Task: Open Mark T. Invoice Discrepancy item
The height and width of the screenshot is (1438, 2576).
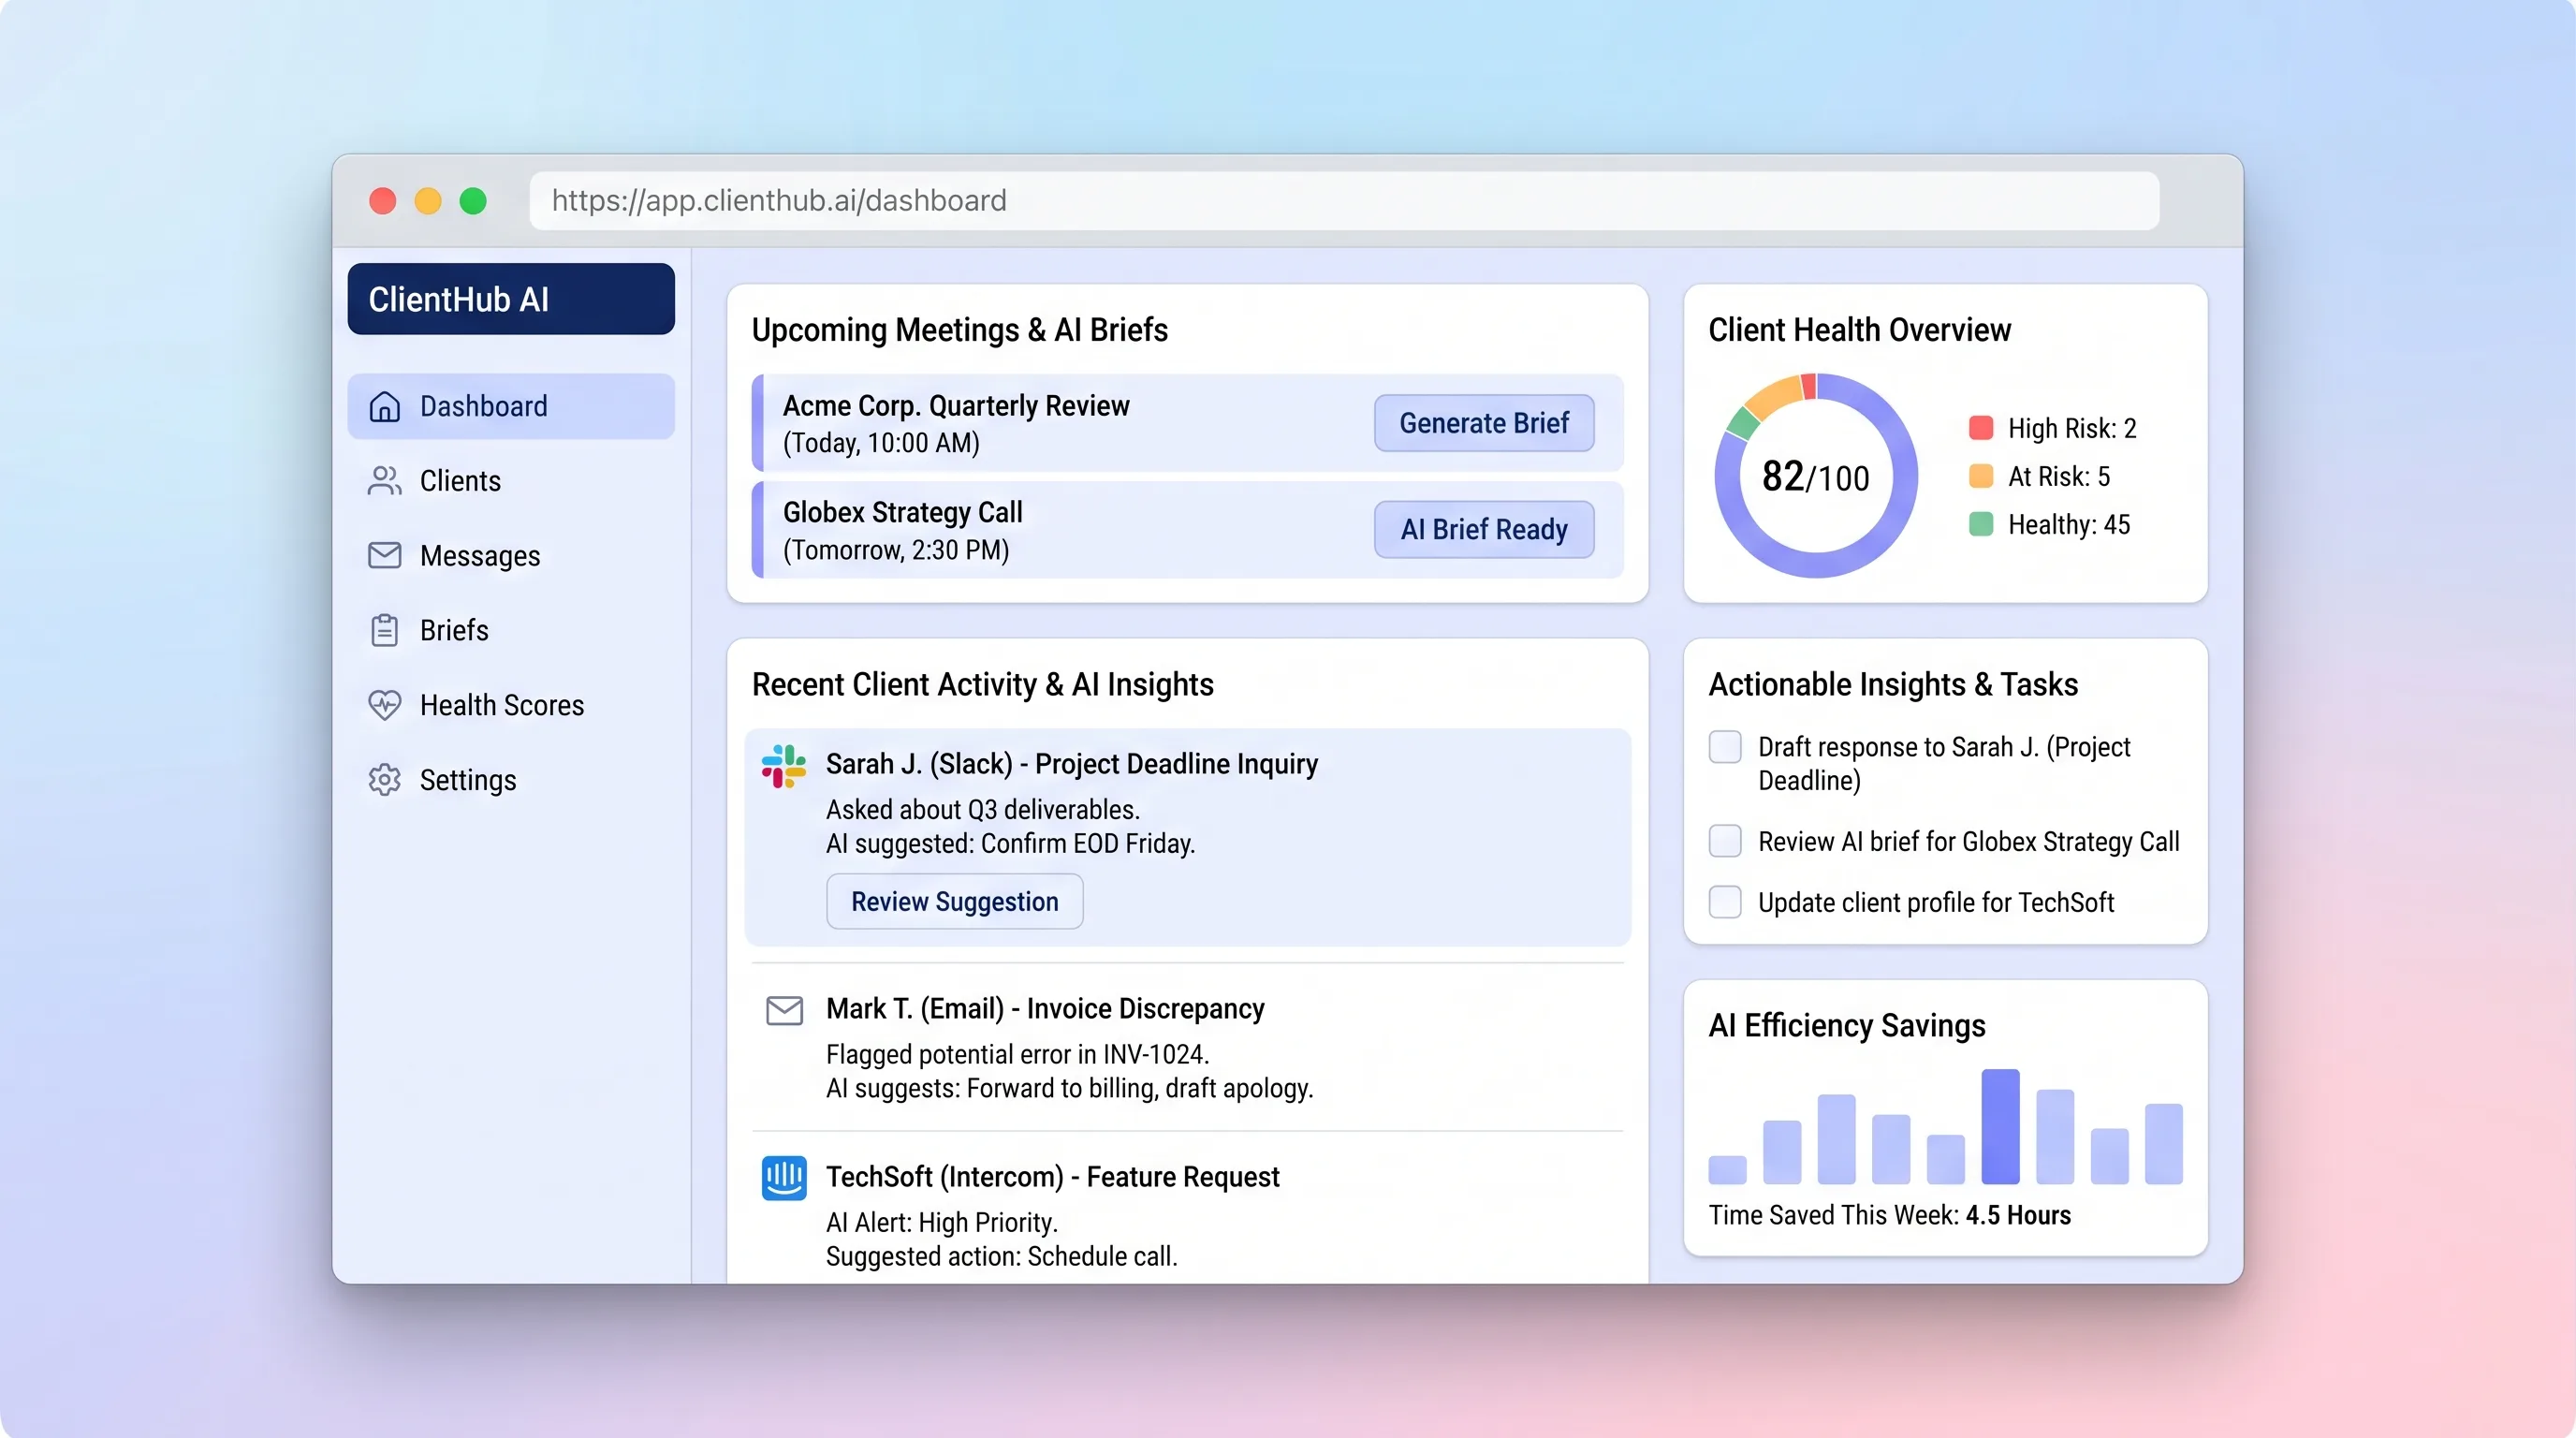Action: 1188,1047
